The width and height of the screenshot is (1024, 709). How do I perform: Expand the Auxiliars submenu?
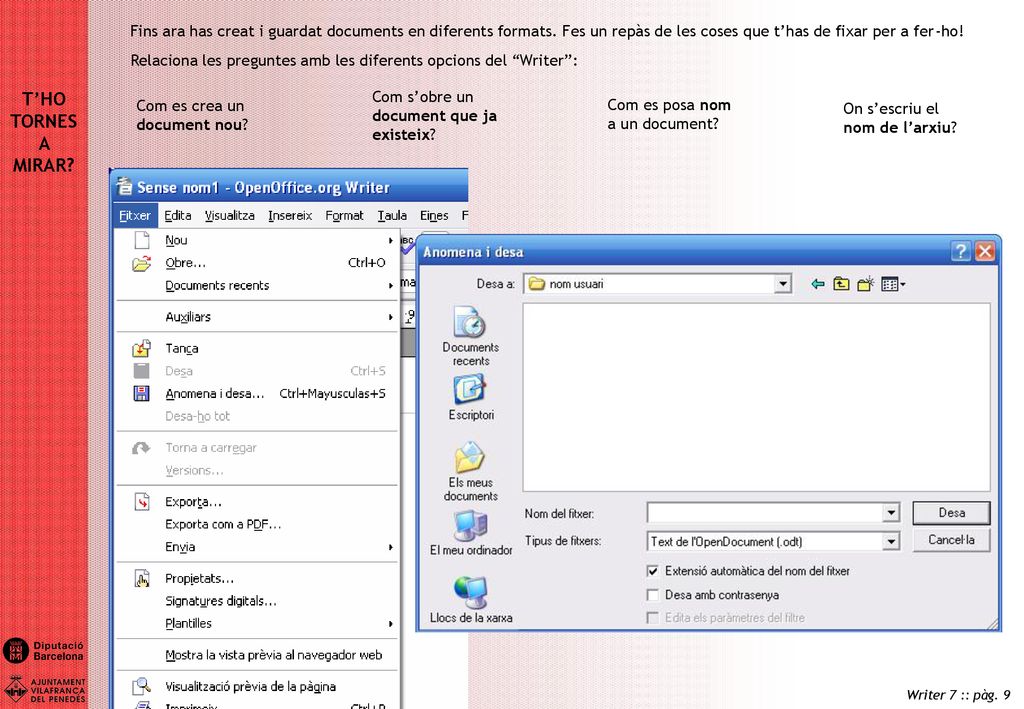391,317
